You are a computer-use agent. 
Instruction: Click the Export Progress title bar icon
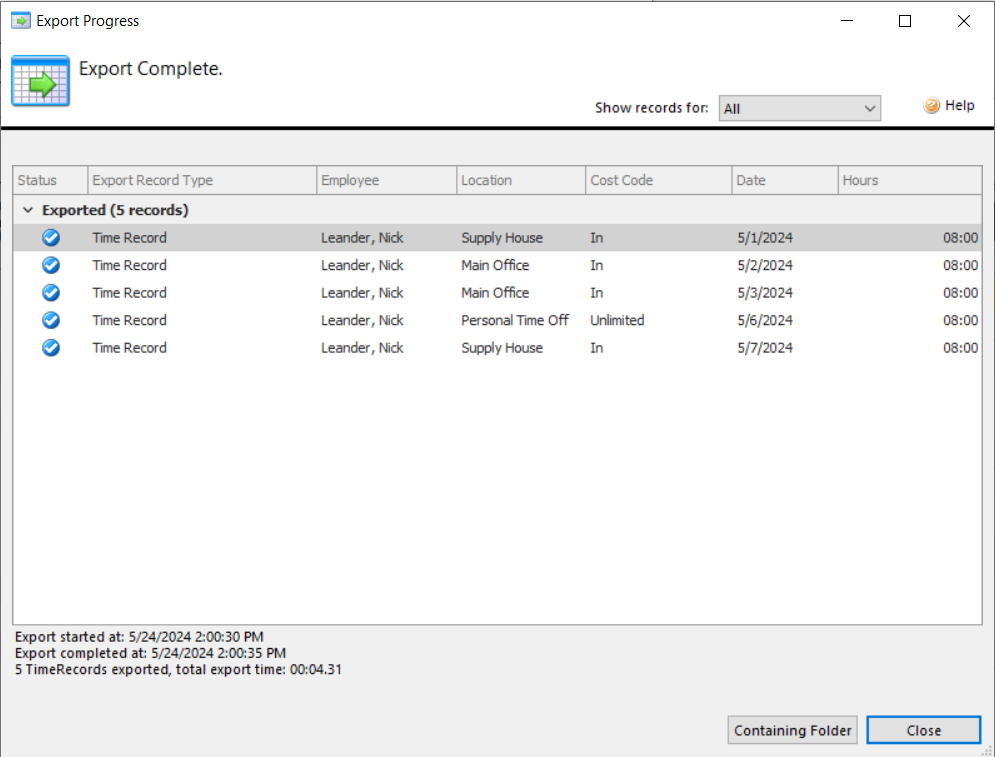pos(20,21)
